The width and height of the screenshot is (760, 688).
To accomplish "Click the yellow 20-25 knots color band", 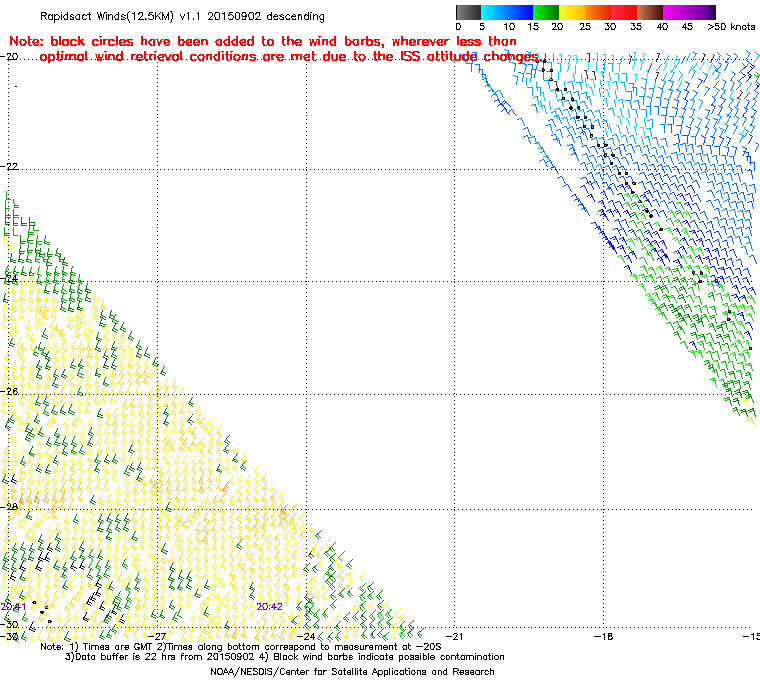I will (572, 12).
